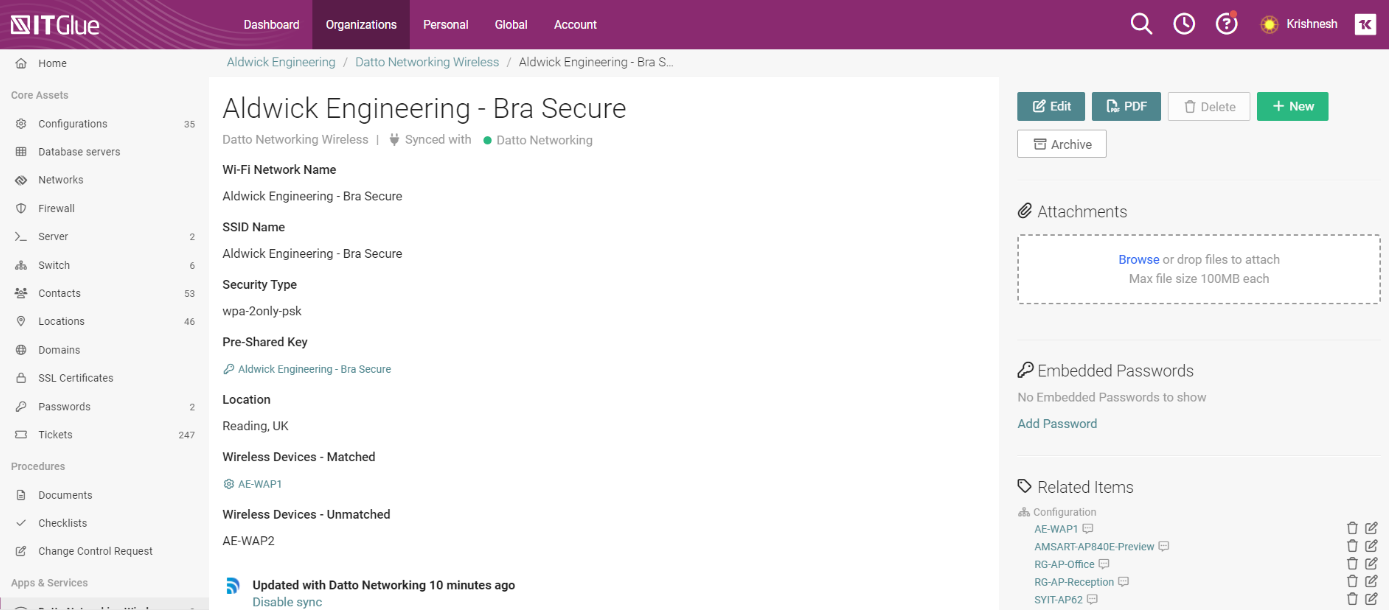Open the help question mark icon

tap(1226, 24)
